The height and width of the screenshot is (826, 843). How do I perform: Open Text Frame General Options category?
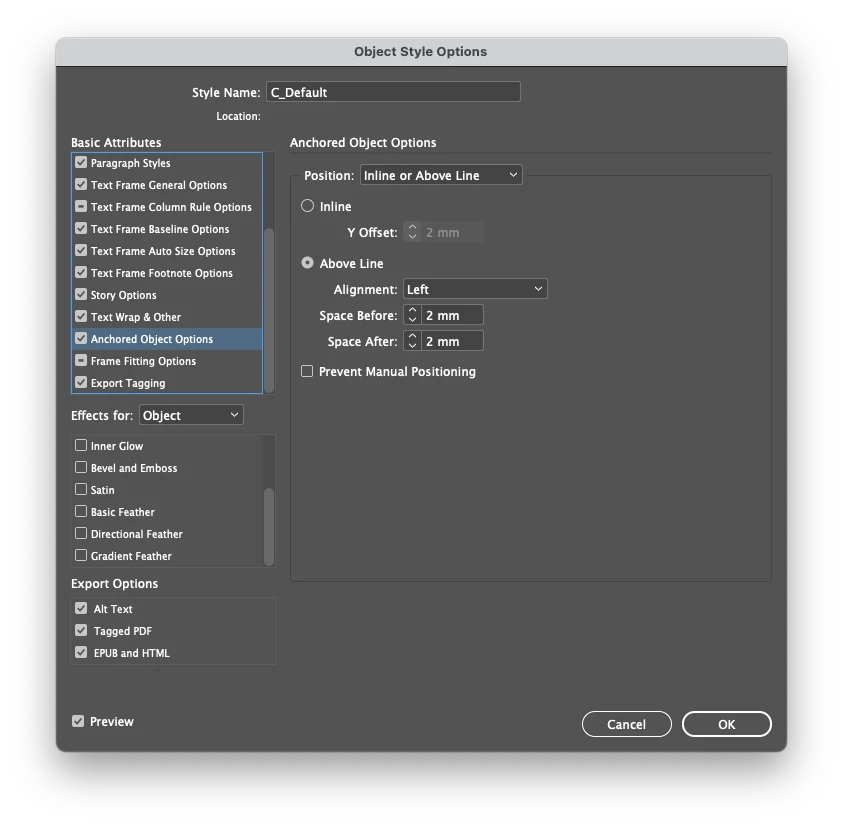coord(159,185)
